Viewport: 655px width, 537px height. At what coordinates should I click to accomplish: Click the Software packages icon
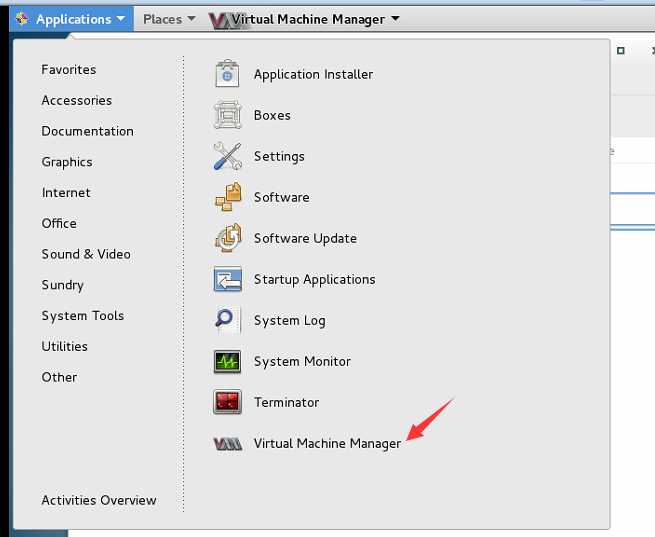228,197
